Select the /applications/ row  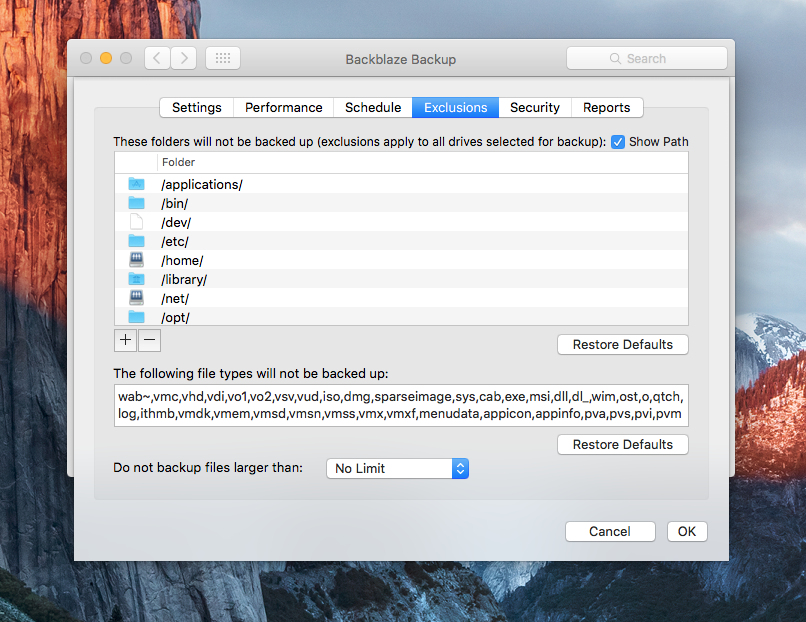click(401, 184)
